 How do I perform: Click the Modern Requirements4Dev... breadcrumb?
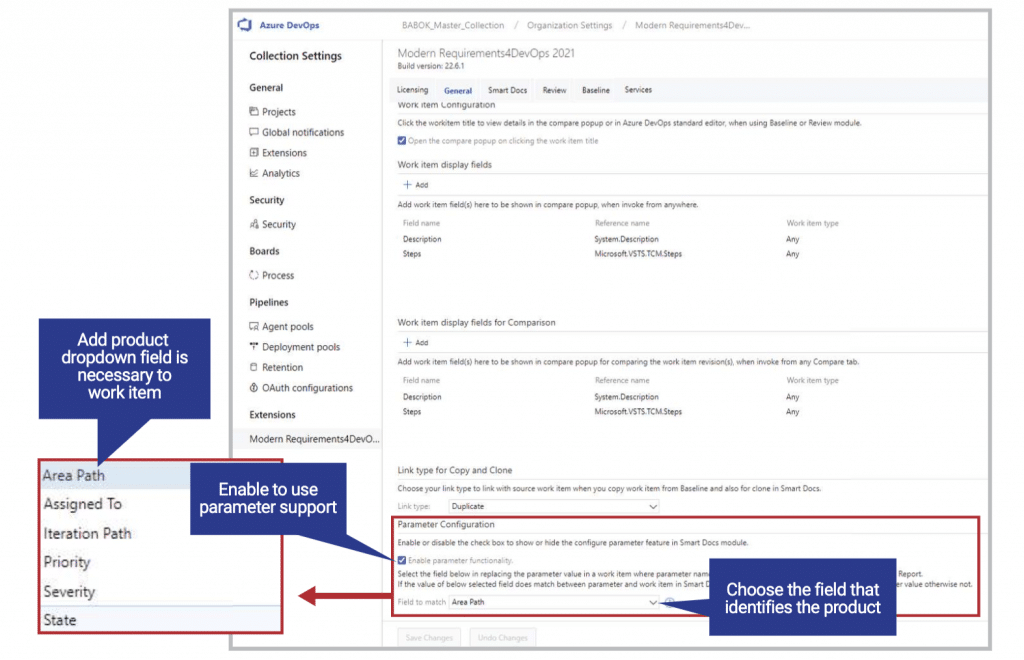click(x=692, y=25)
